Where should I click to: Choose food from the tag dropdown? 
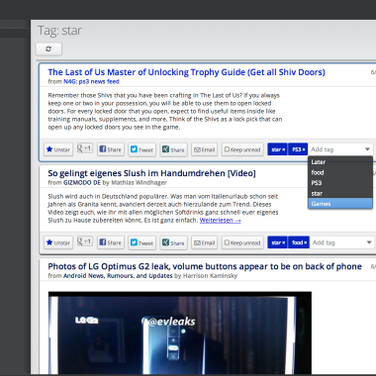tap(340, 172)
